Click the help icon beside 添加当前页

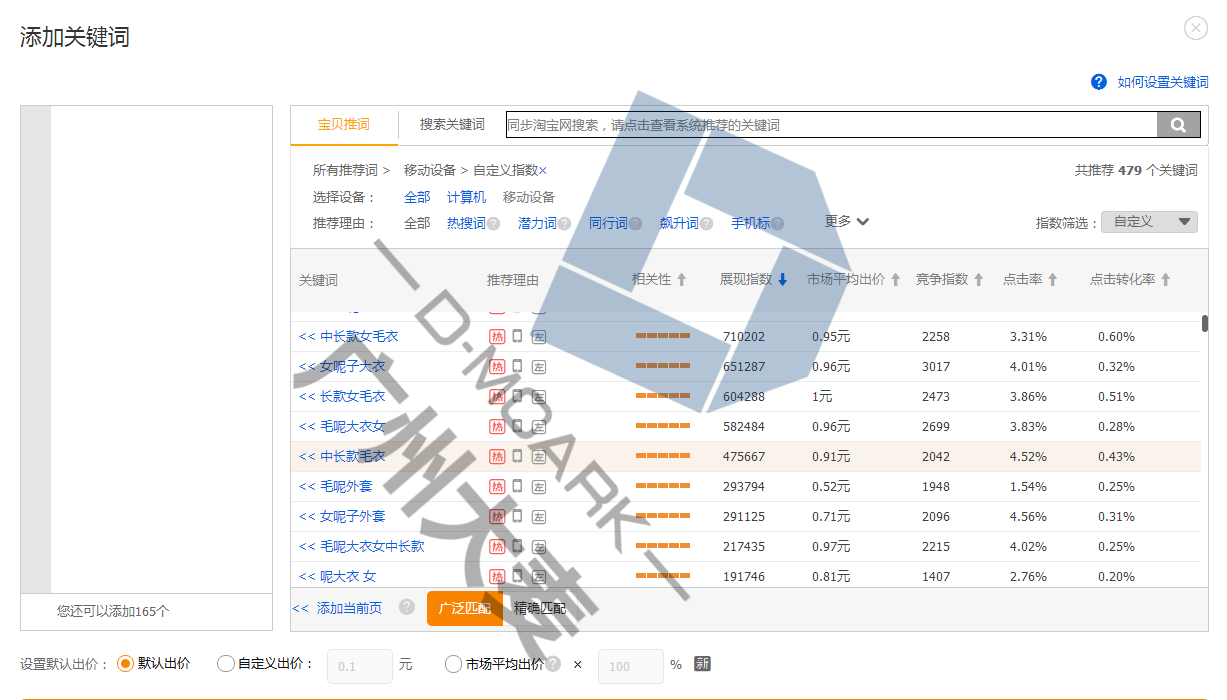[406, 607]
